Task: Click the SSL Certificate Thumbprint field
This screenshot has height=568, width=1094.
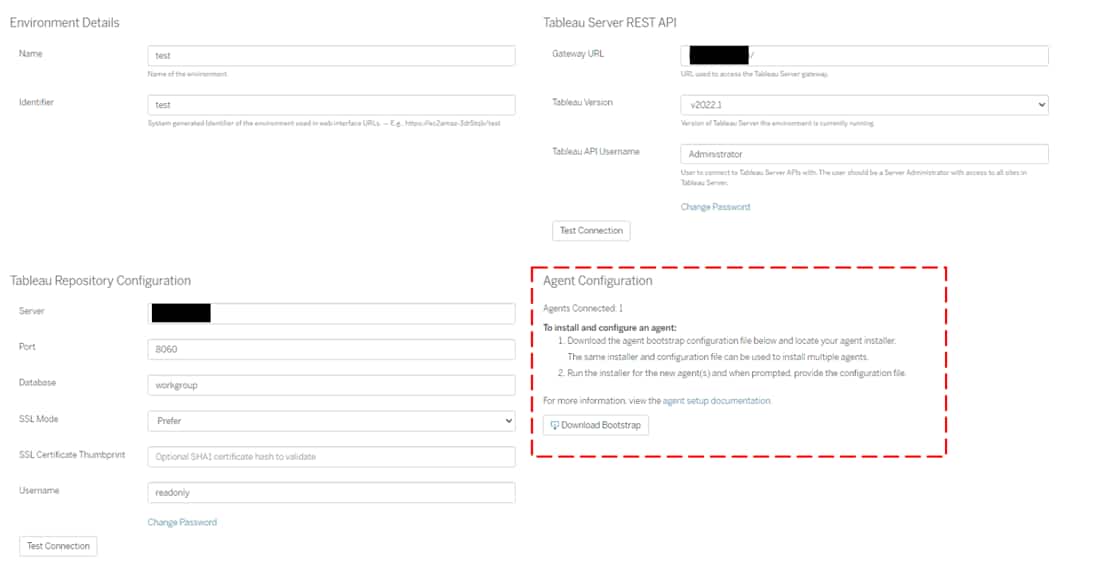Action: (331, 456)
